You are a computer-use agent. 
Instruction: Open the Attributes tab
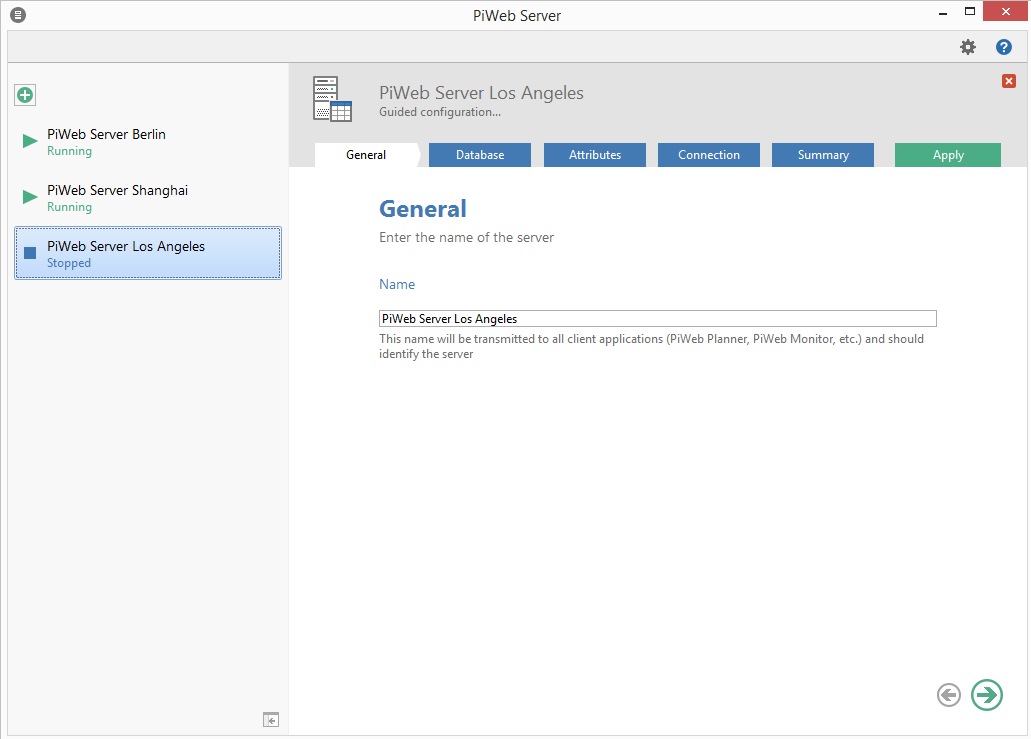point(595,155)
